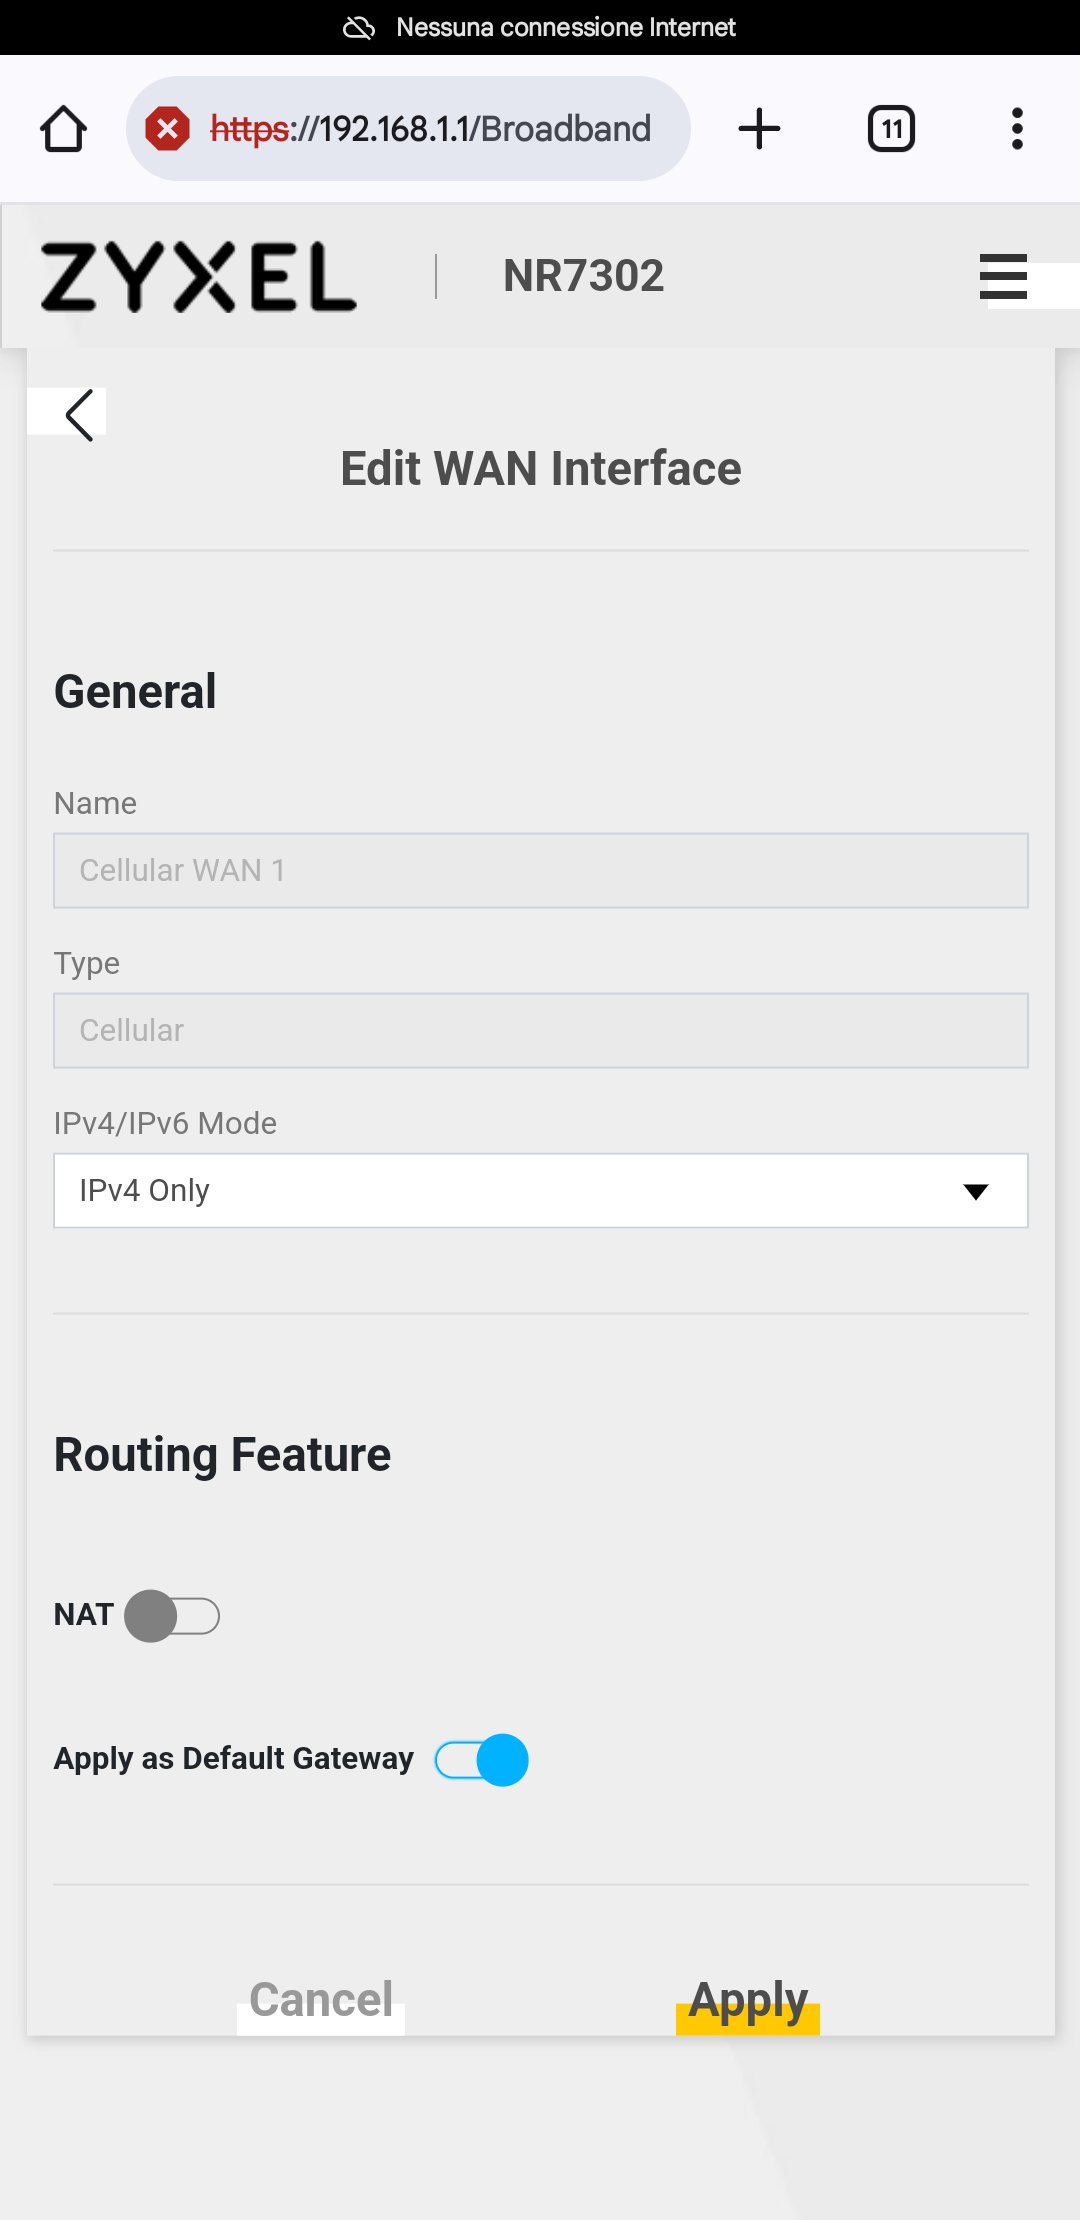Click the Apply button

(x=748, y=2002)
